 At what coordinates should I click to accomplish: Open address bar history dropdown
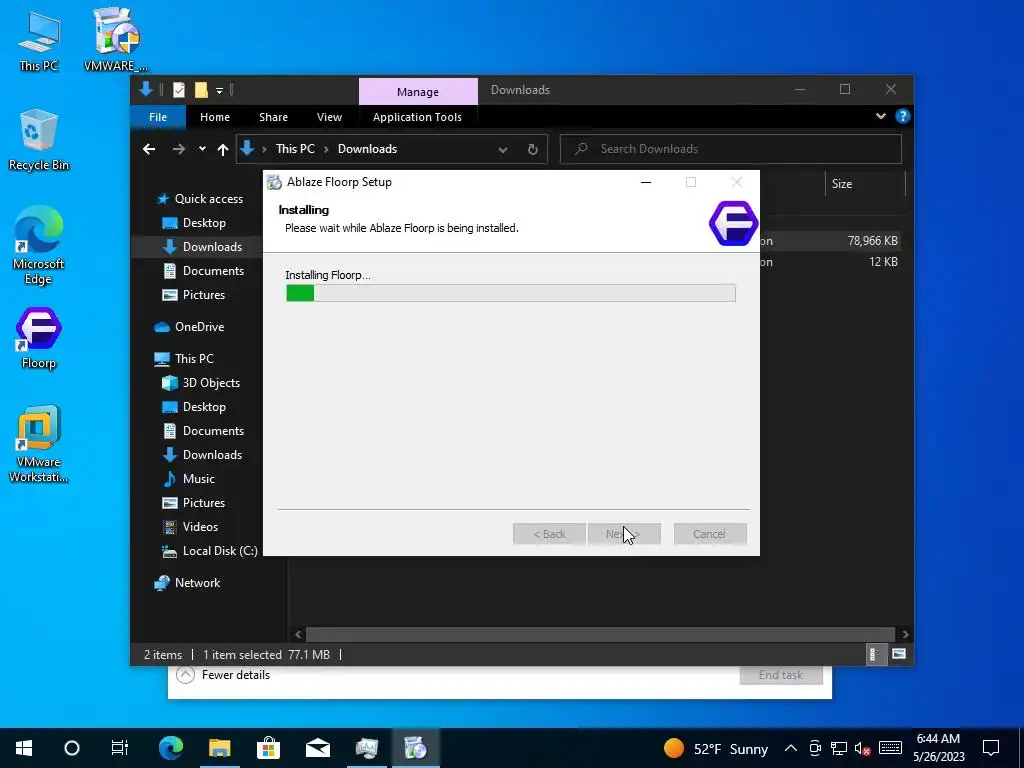pos(502,150)
